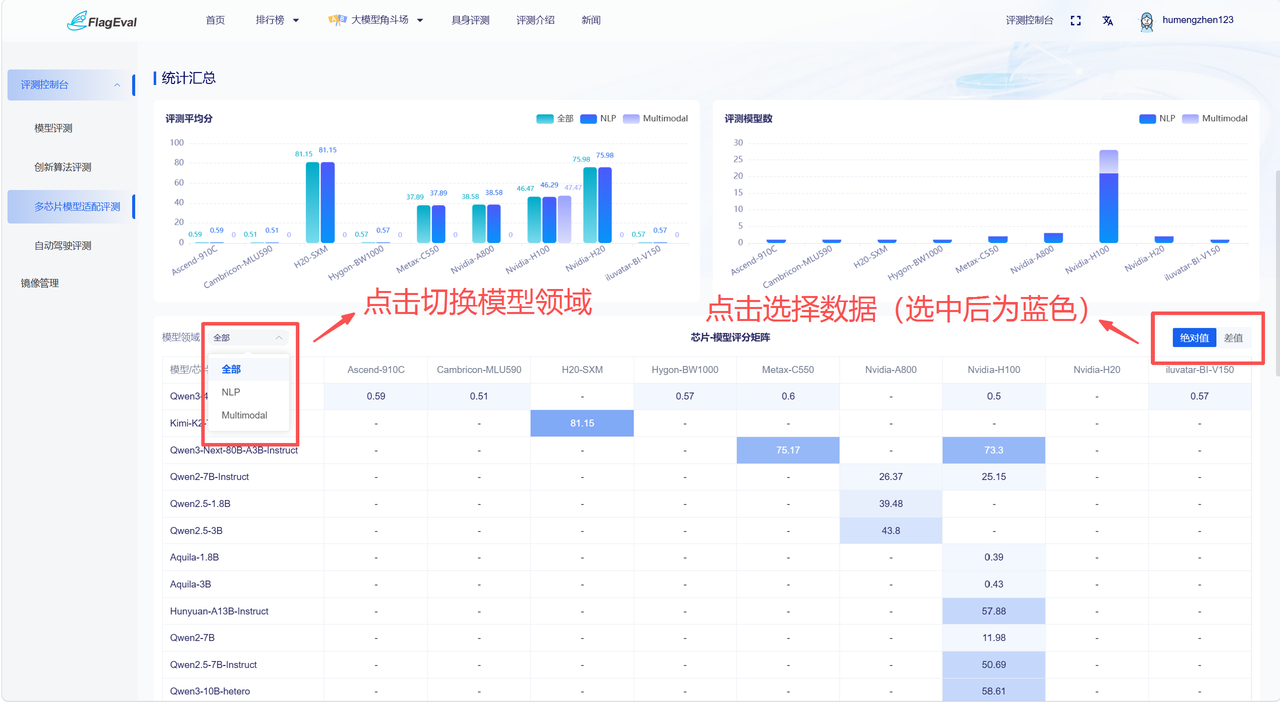Click the Qwen2.5-7B-Instruct row label
Image resolution: width=1280 pixels, height=703 pixels.
pyautogui.click(x=214, y=665)
